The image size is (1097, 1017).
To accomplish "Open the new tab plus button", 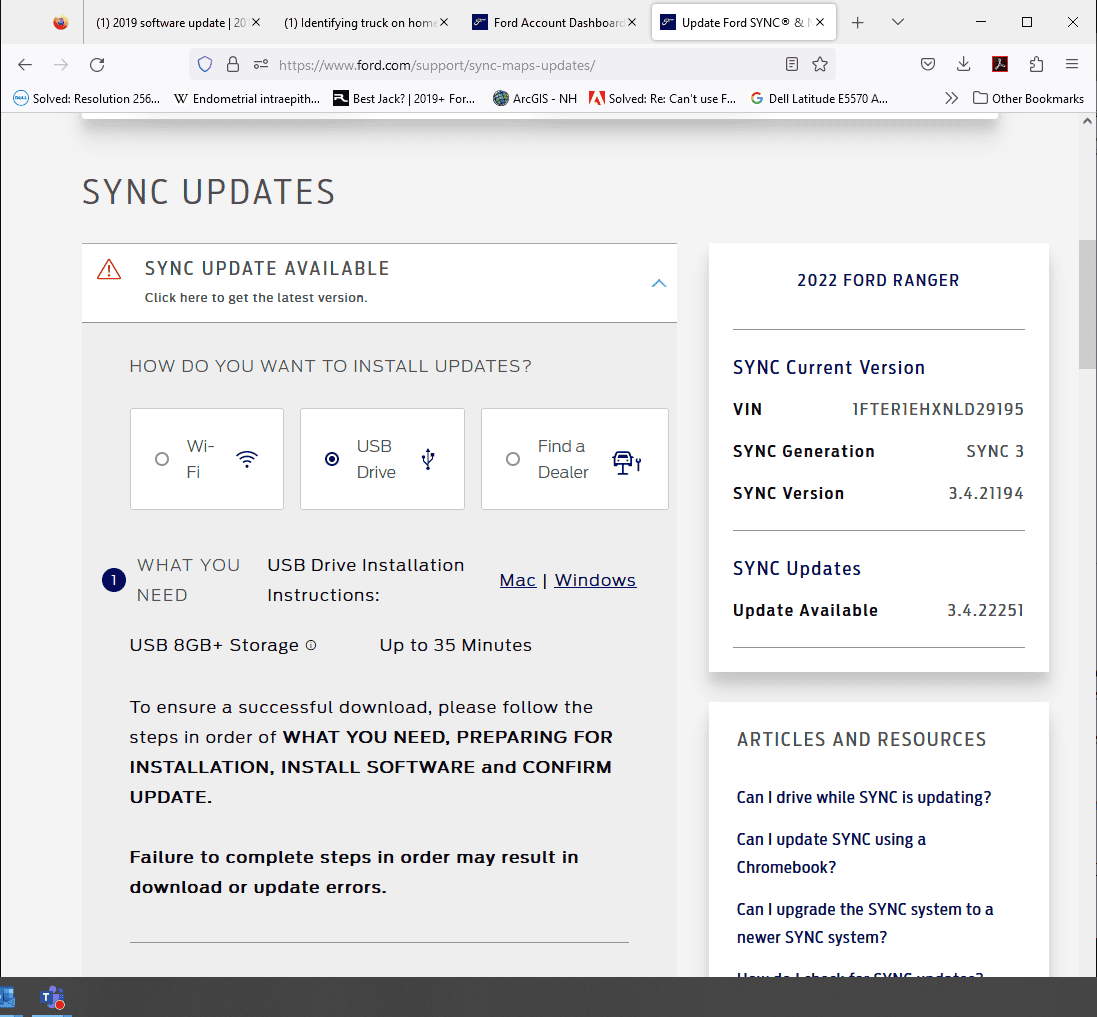I will [858, 22].
